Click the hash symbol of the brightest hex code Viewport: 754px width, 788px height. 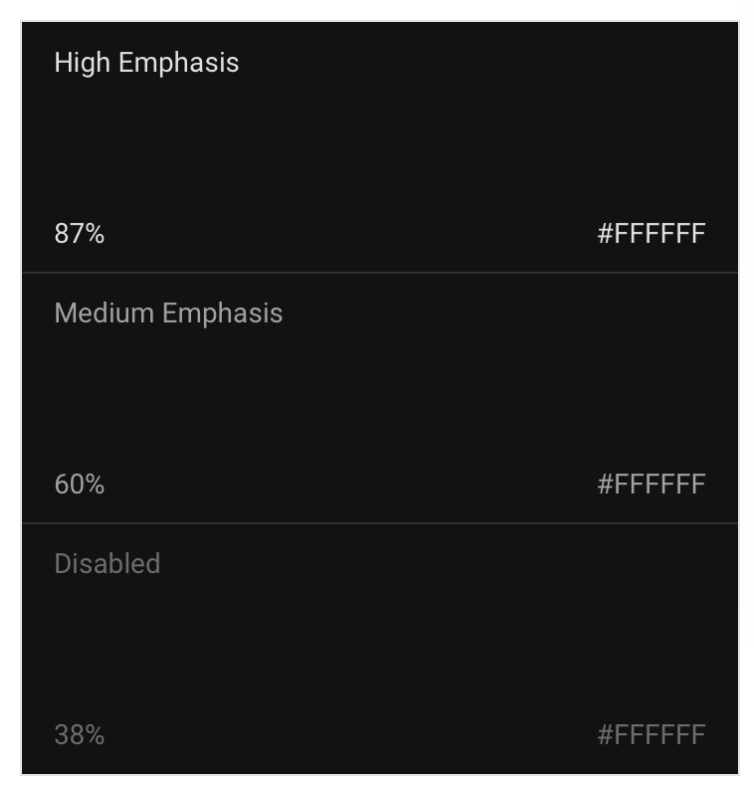pos(605,234)
